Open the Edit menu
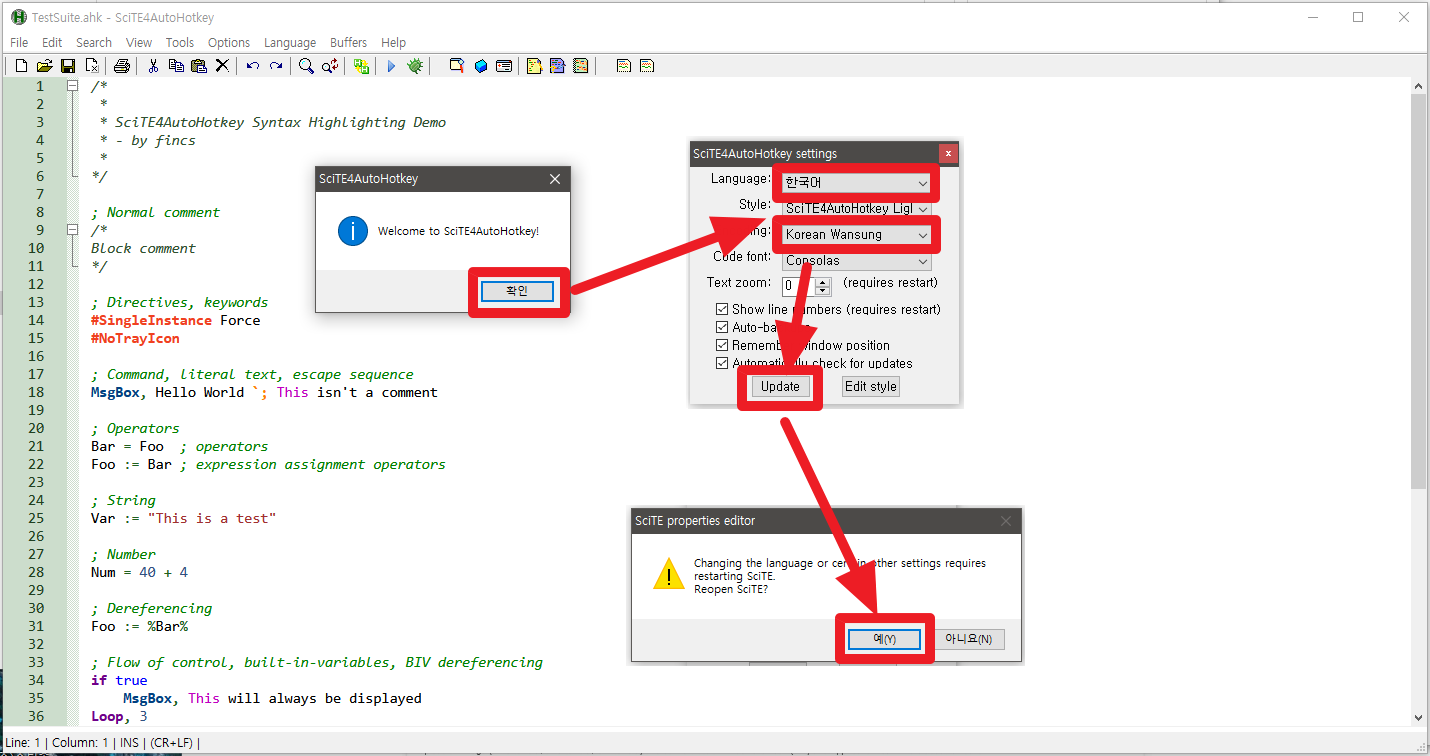 click(52, 42)
